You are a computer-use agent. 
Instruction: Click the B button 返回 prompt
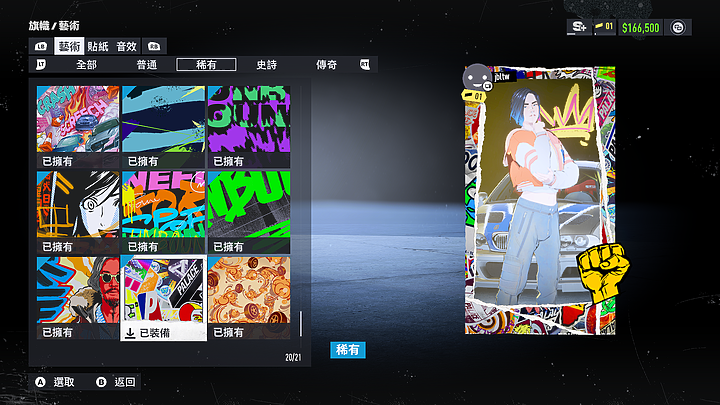pos(116,382)
